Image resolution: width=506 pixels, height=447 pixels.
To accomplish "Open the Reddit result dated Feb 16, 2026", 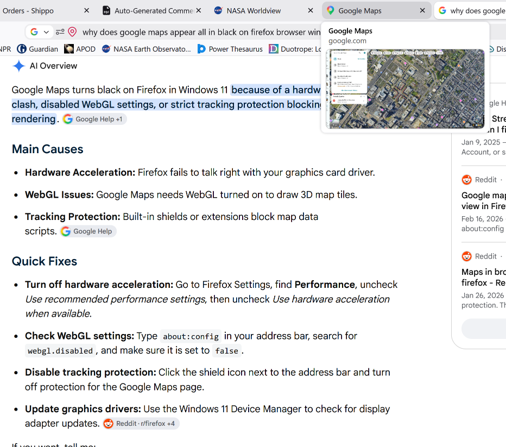I will pyautogui.click(x=483, y=201).
